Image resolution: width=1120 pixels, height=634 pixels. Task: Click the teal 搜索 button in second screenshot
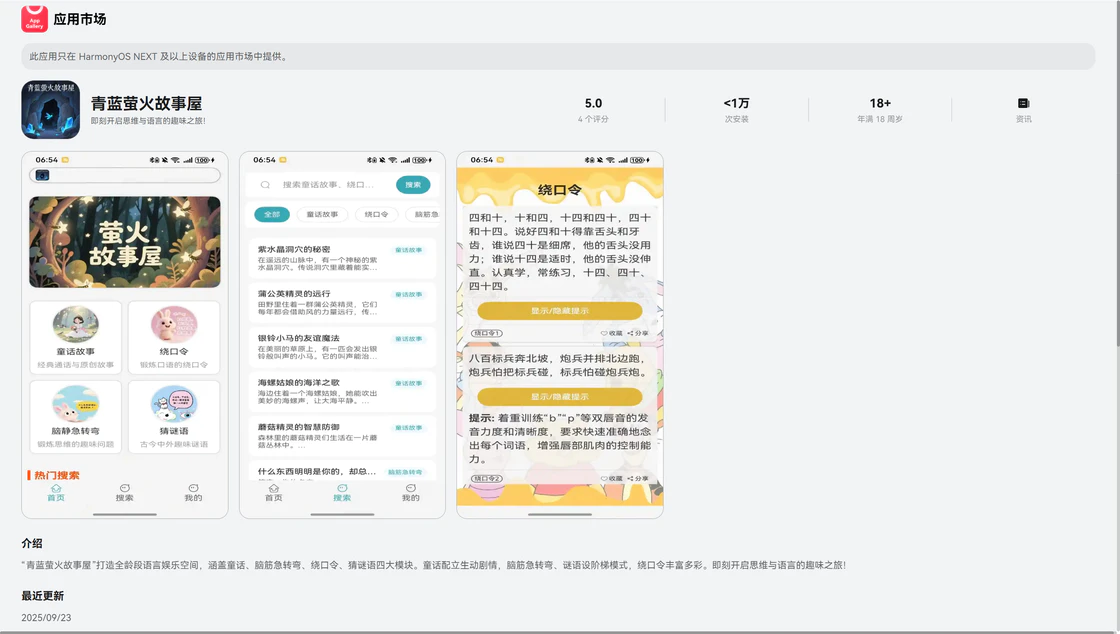tap(413, 185)
